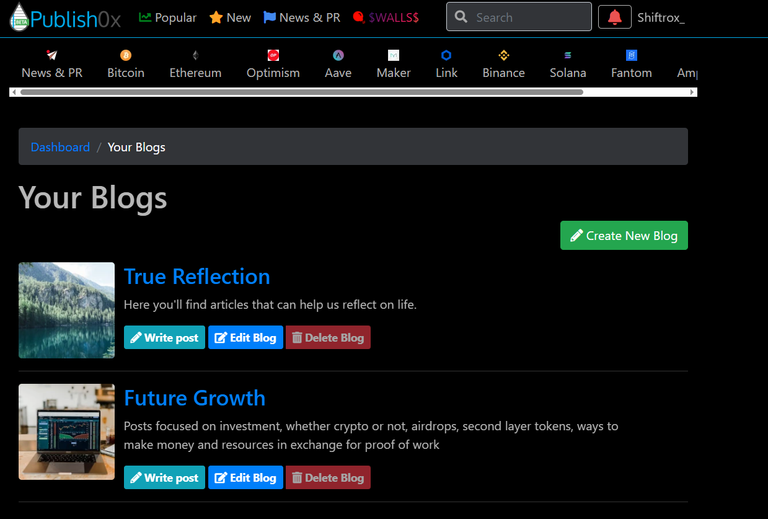Click the Create New Blog button

coord(624,236)
